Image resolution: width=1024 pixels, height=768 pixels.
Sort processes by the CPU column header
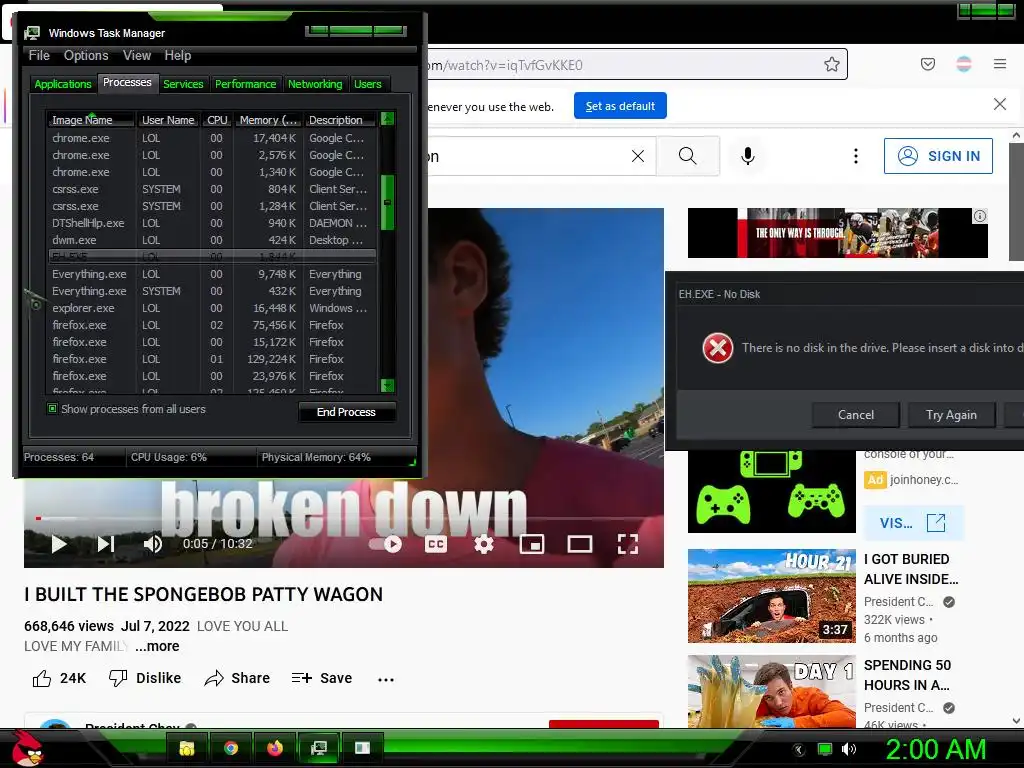(217, 120)
